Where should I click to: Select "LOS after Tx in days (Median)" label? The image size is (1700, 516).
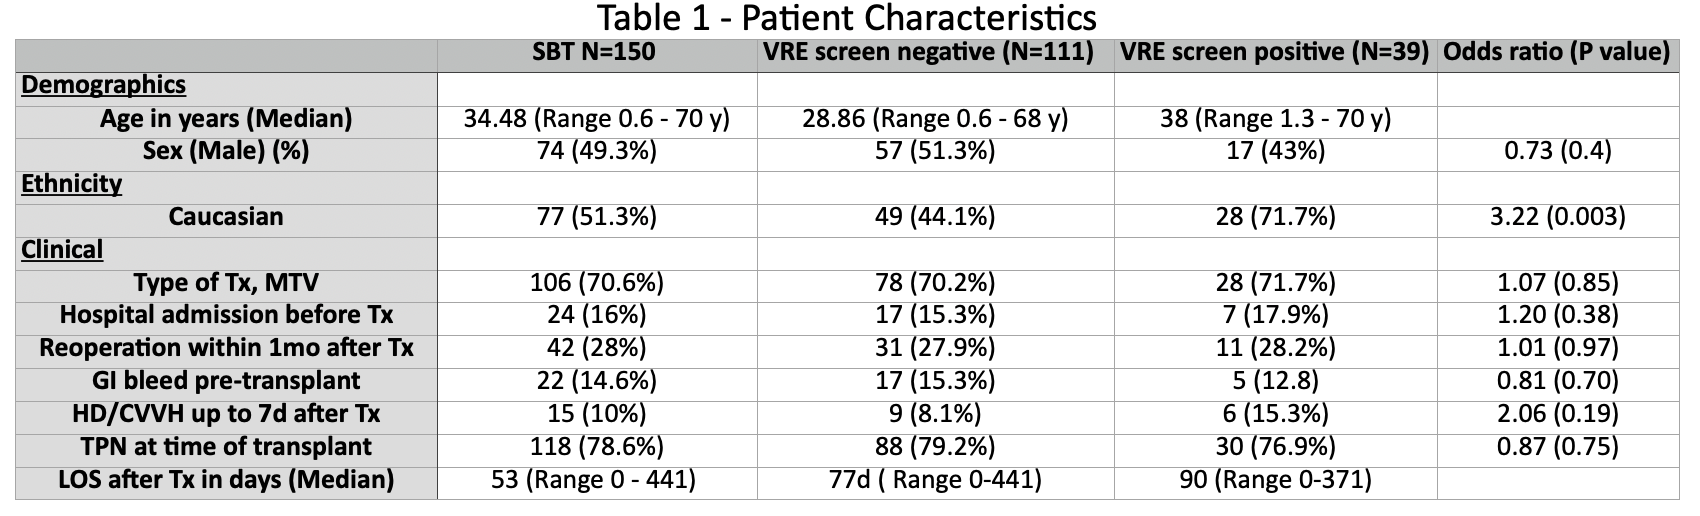pyautogui.click(x=226, y=479)
